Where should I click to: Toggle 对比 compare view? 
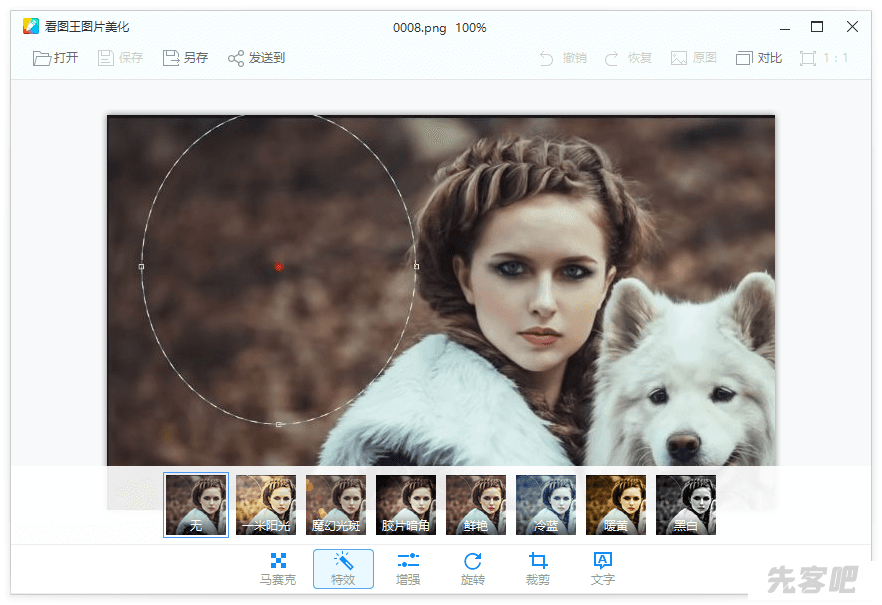(759, 58)
